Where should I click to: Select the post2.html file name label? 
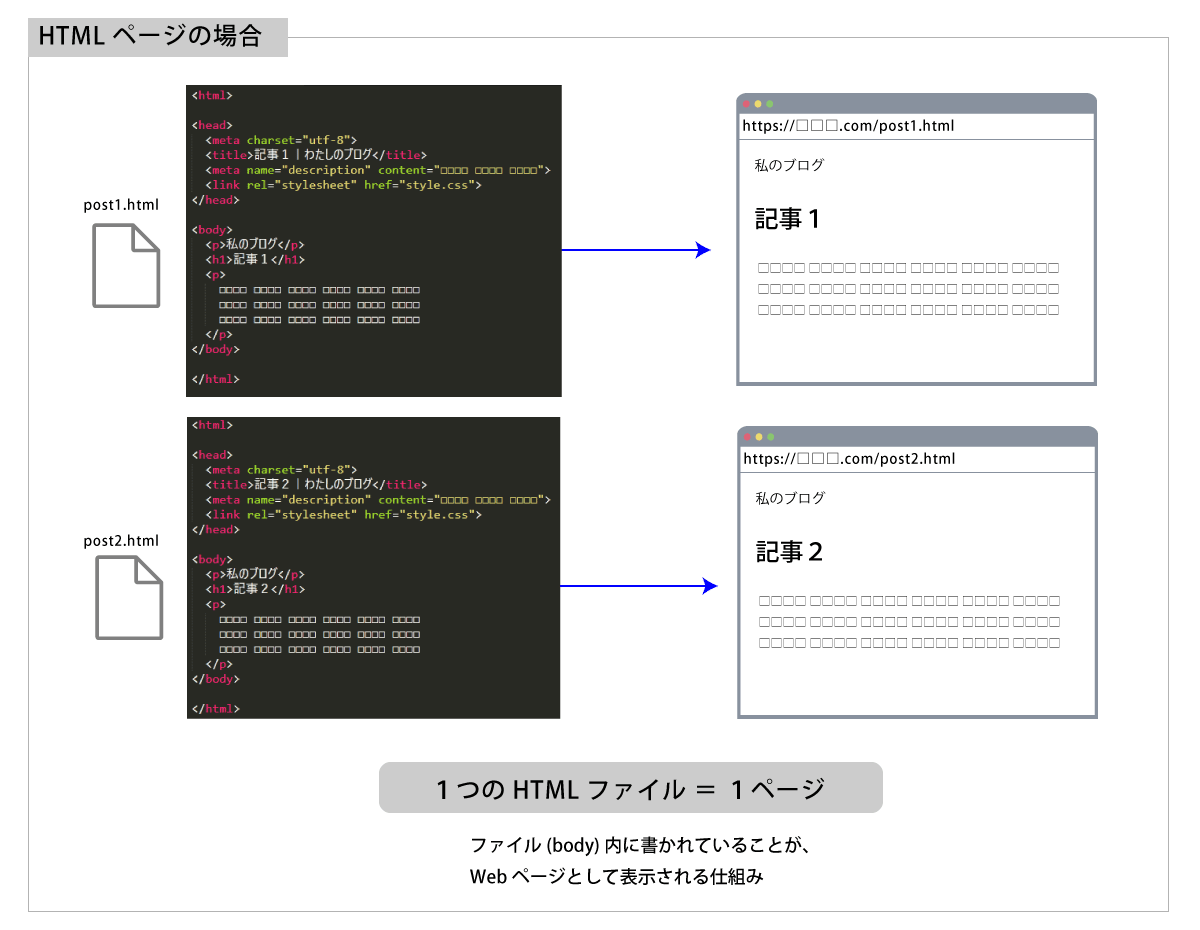tap(122, 541)
